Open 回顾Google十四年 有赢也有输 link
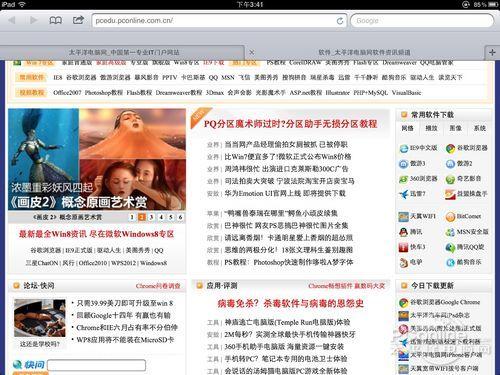 coord(123,315)
